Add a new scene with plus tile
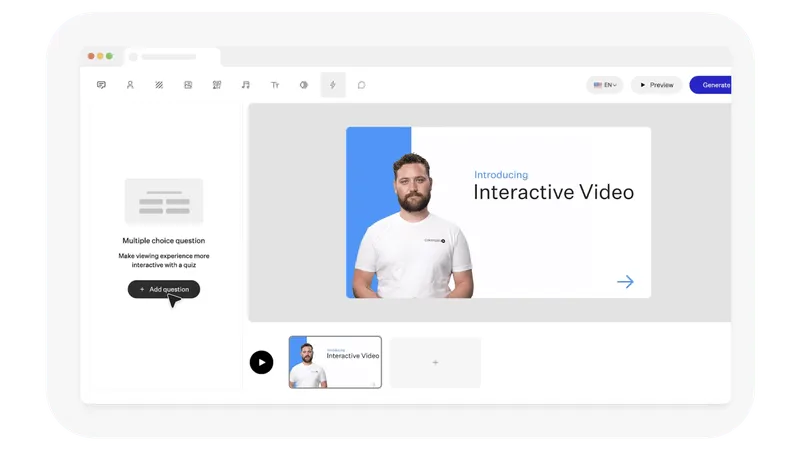Viewport: 800px width, 450px height. (435, 362)
